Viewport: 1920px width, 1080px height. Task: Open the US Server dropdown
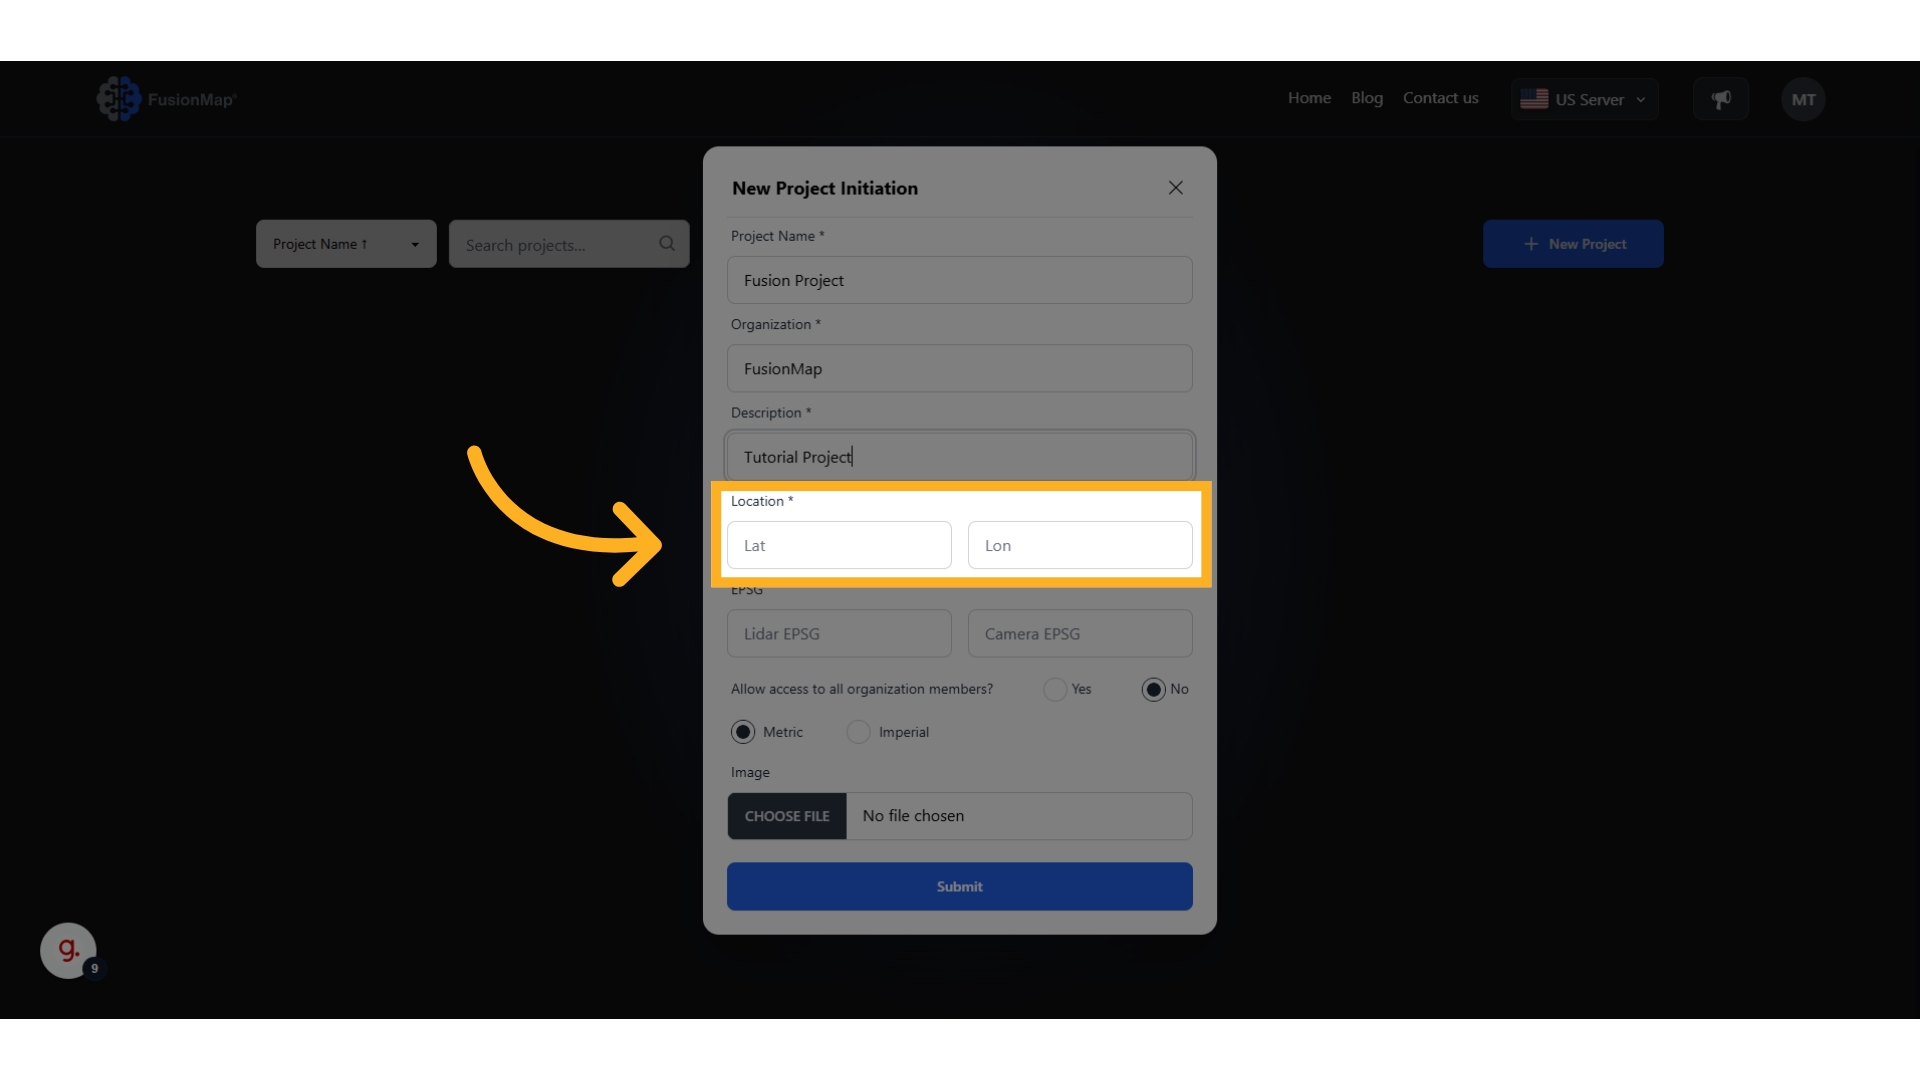point(1640,99)
